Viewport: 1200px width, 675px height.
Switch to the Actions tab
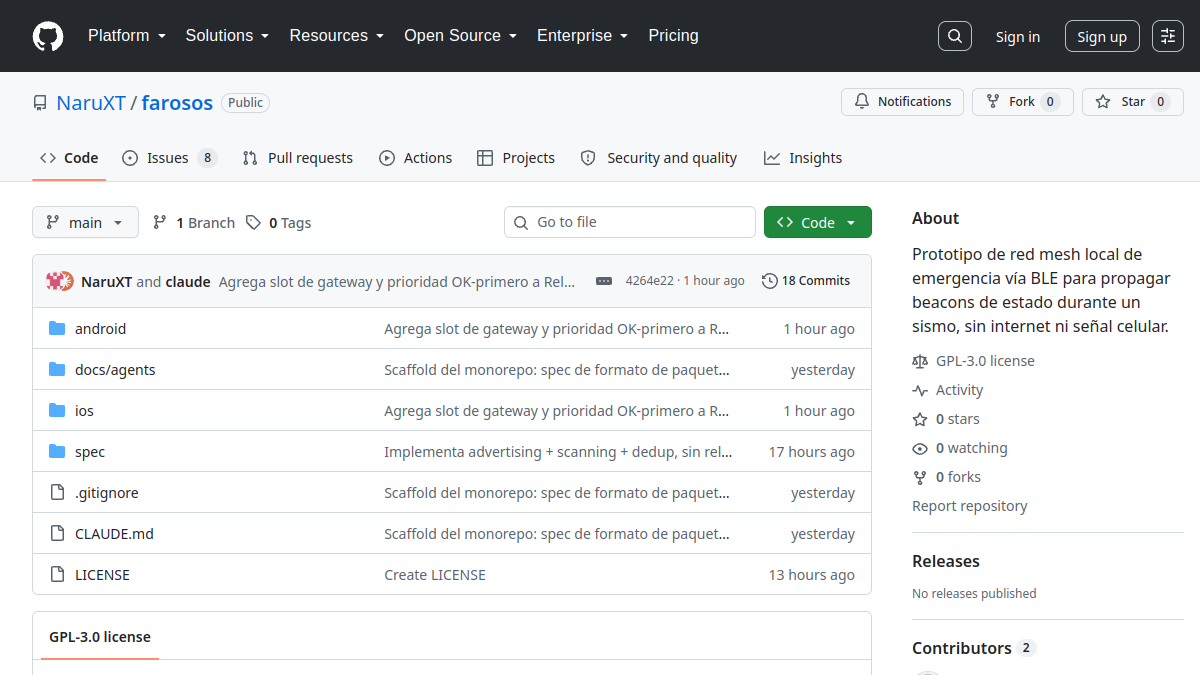pyautogui.click(x=415, y=158)
